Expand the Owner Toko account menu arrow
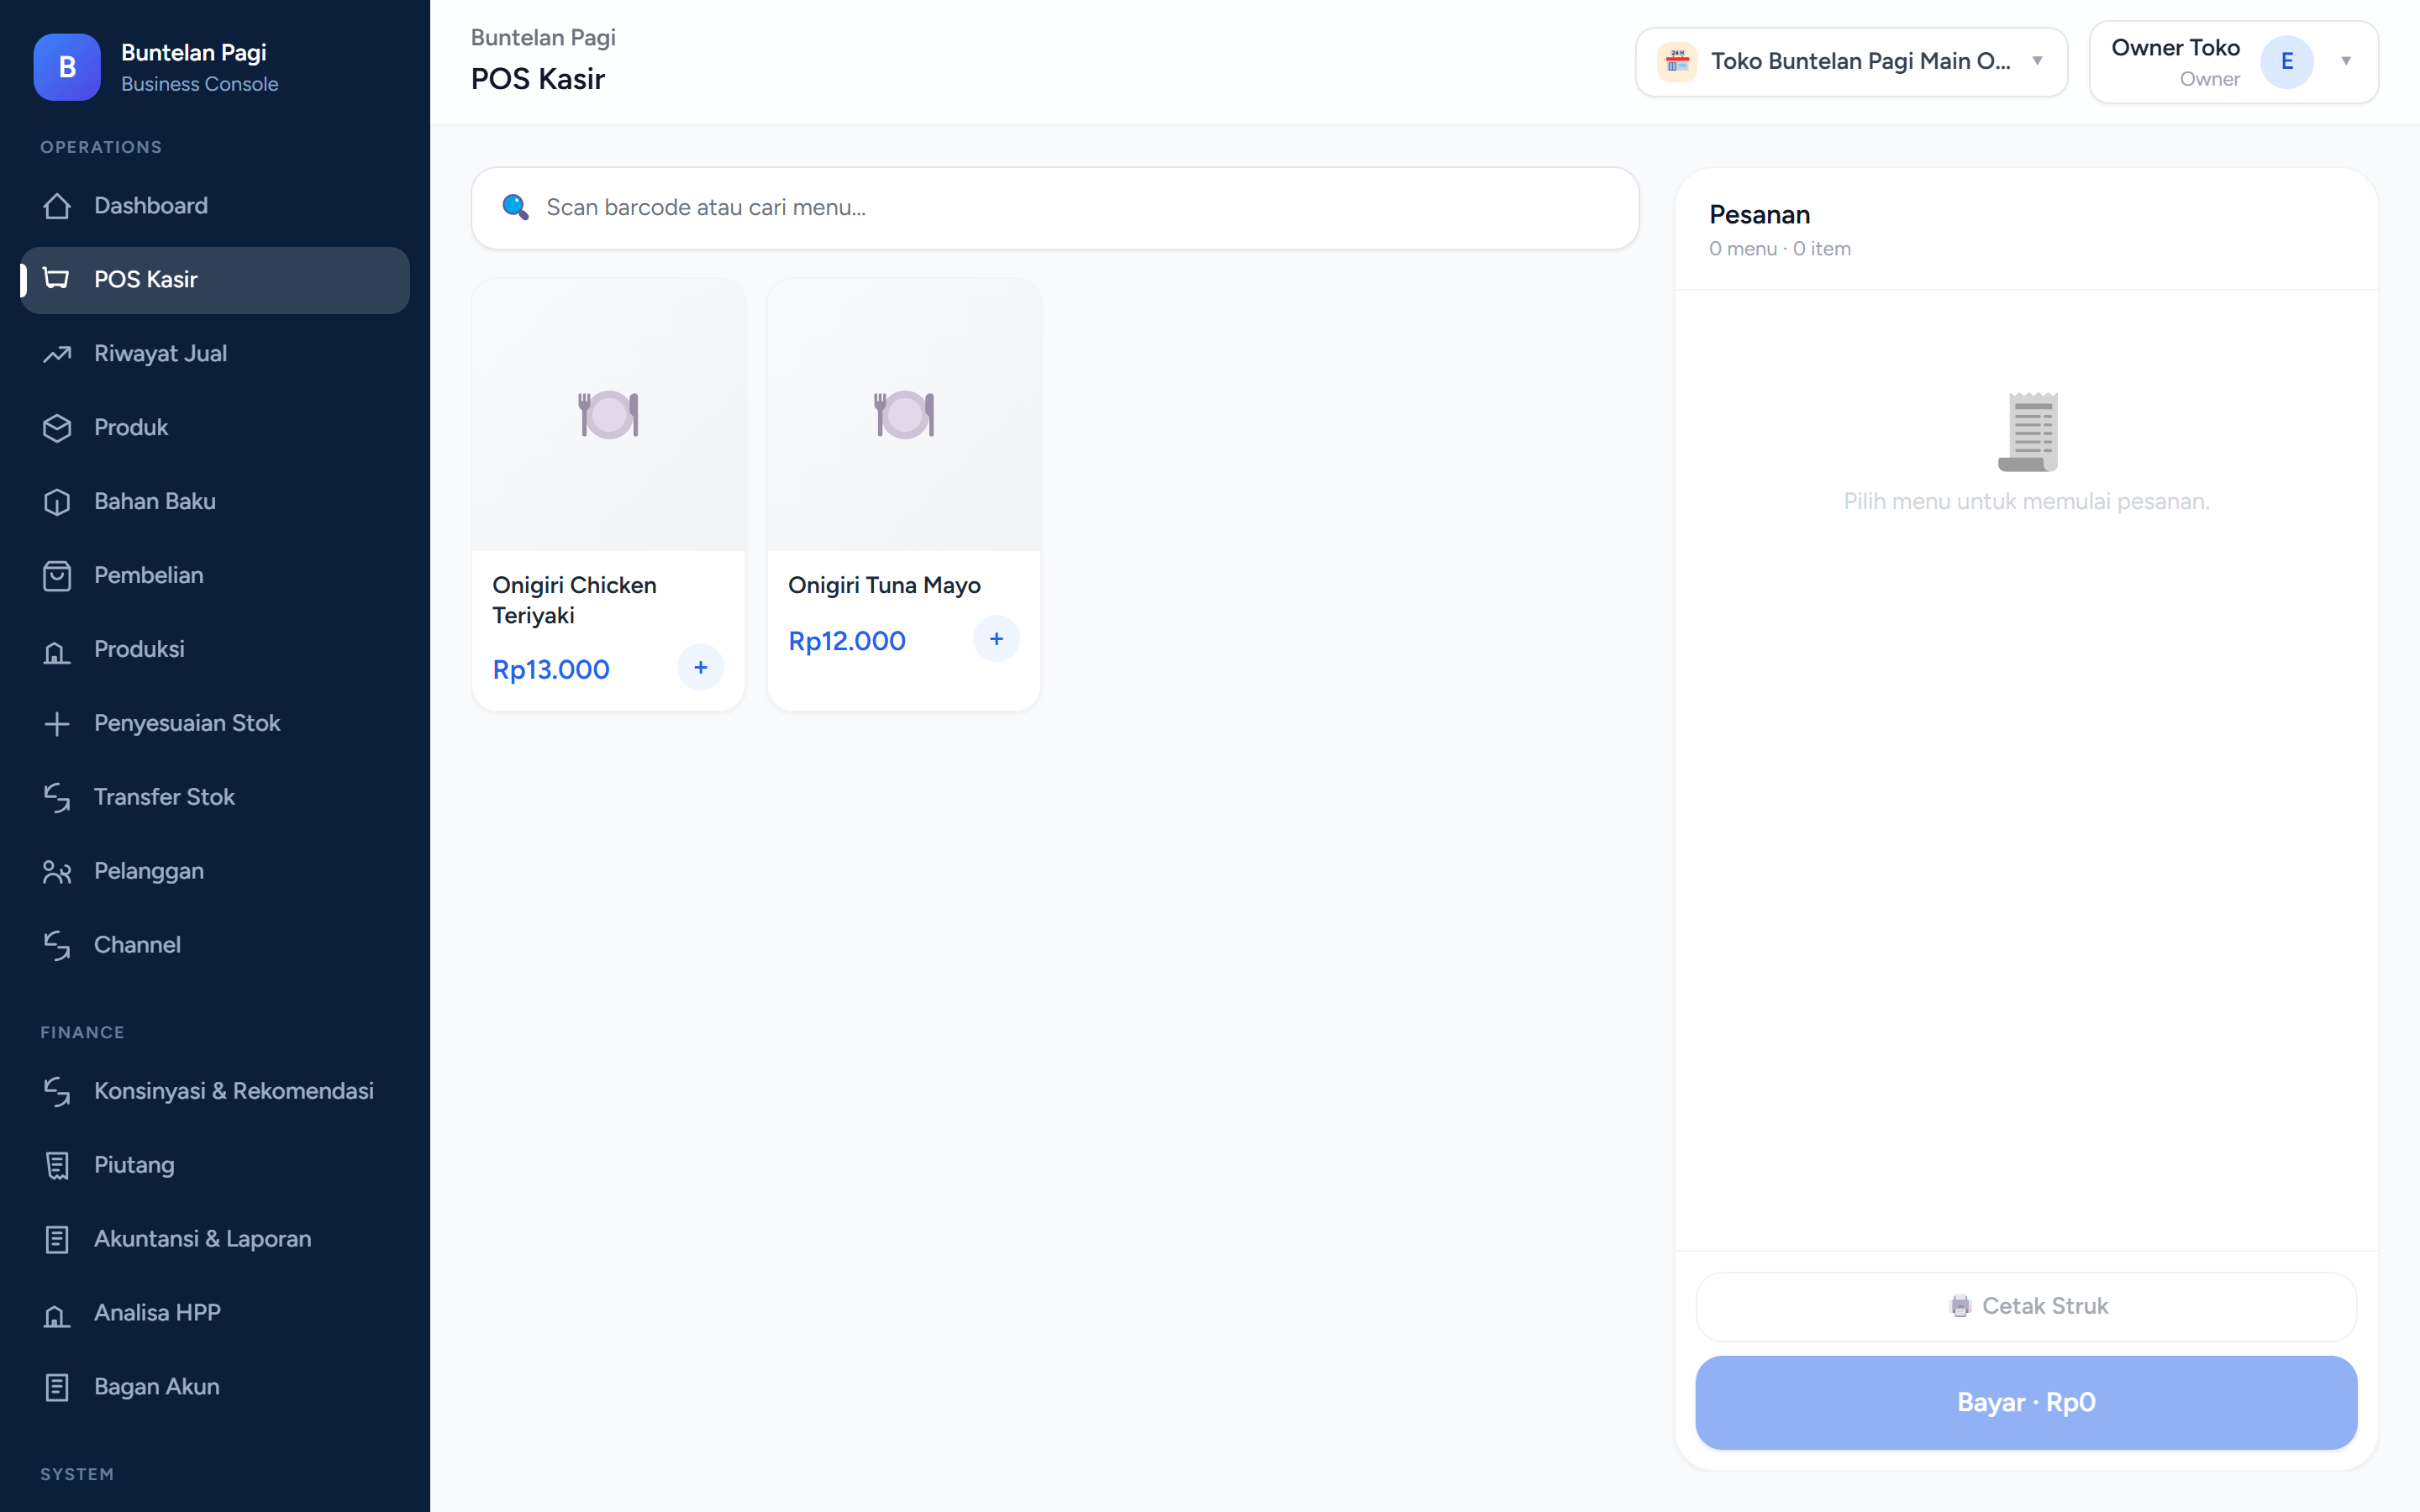 pyautogui.click(x=2346, y=61)
